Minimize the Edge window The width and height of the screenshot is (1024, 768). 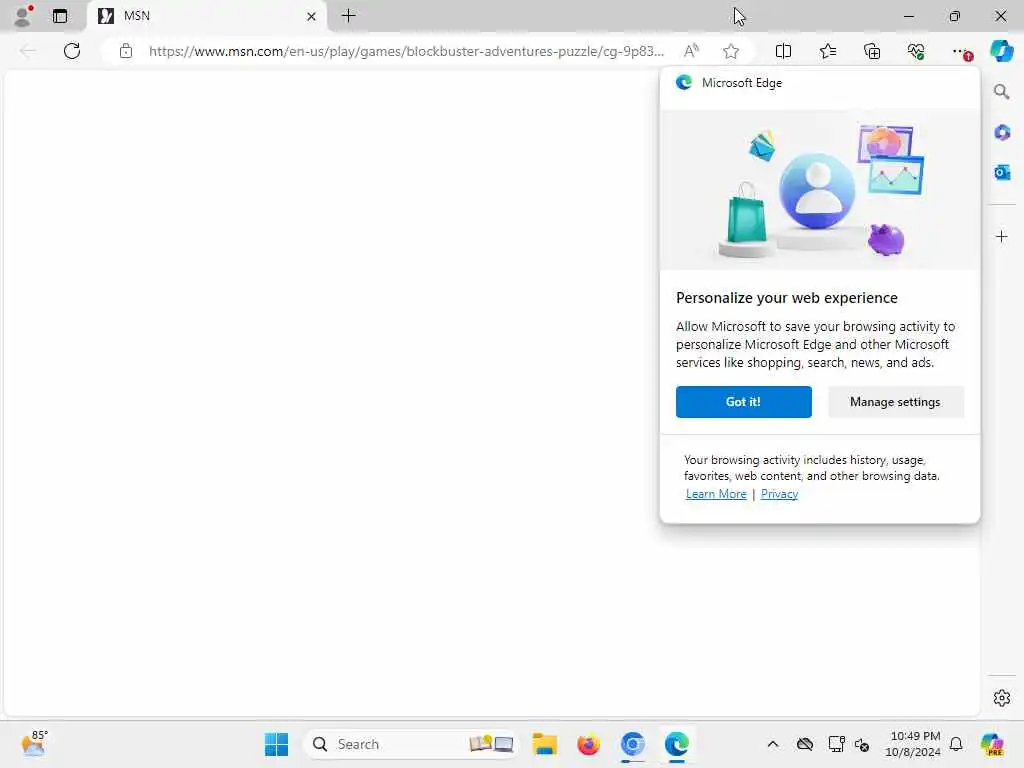click(x=908, y=16)
